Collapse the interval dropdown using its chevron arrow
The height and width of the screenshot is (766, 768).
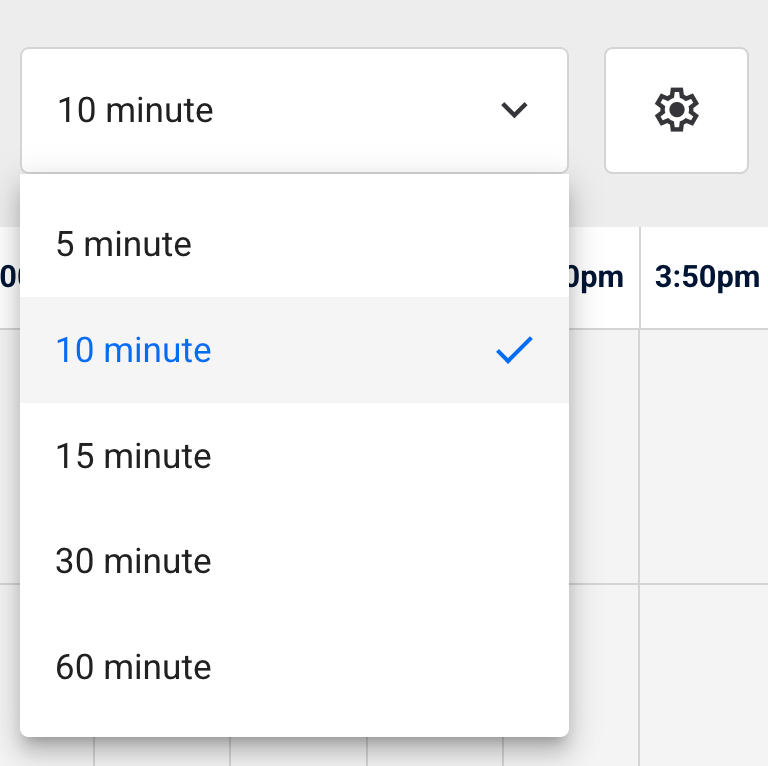[x=514, y=110]
